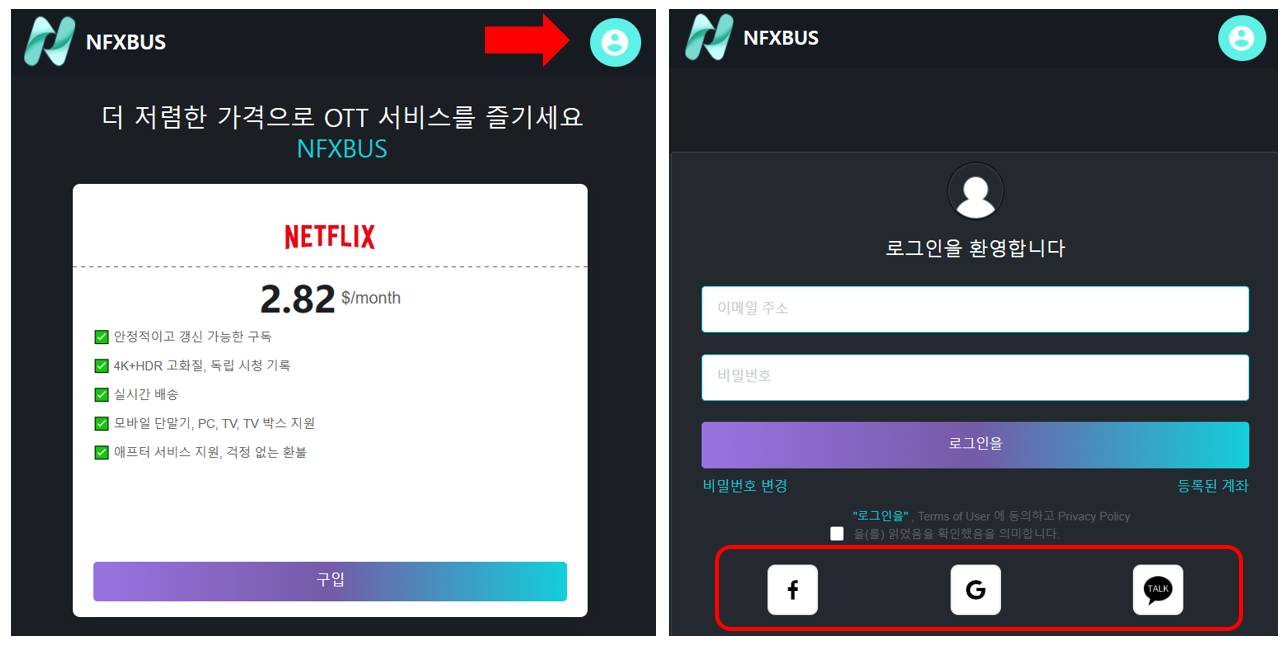
Task: Focus the 이메일 주소 email field
Action: click(975, 309)
